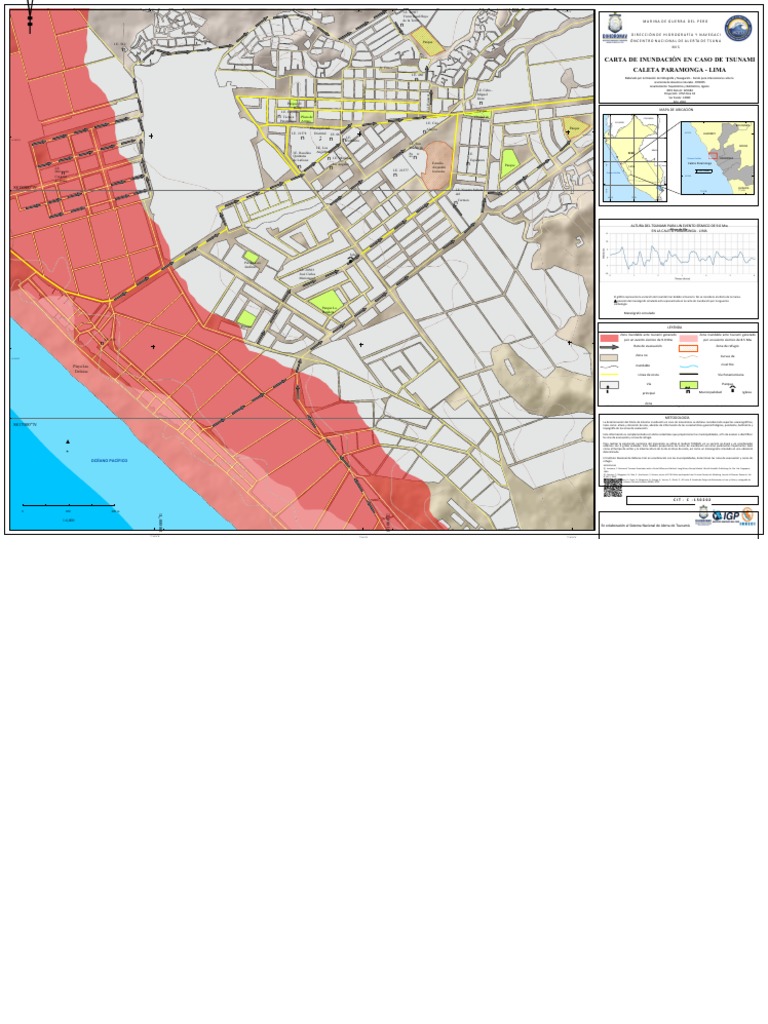This screenshot has height=1024, width=768.
Task: Click the scale bar in the ocean area
Action: [x=69, y=505]
